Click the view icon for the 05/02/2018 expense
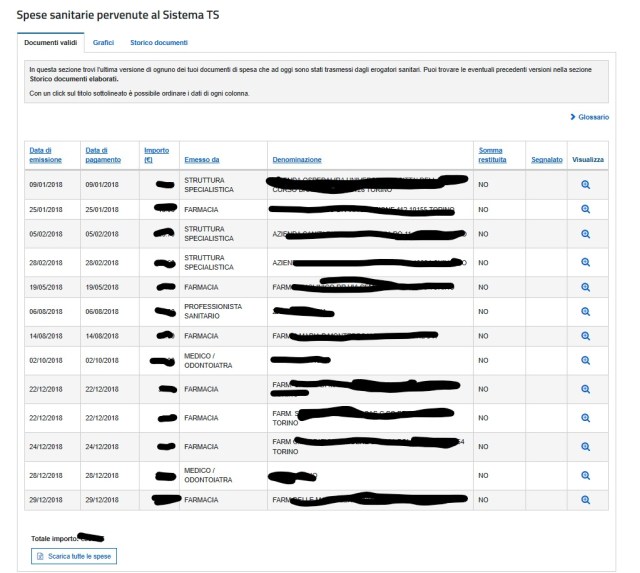 pyautogui.click(x=586, y=235)
